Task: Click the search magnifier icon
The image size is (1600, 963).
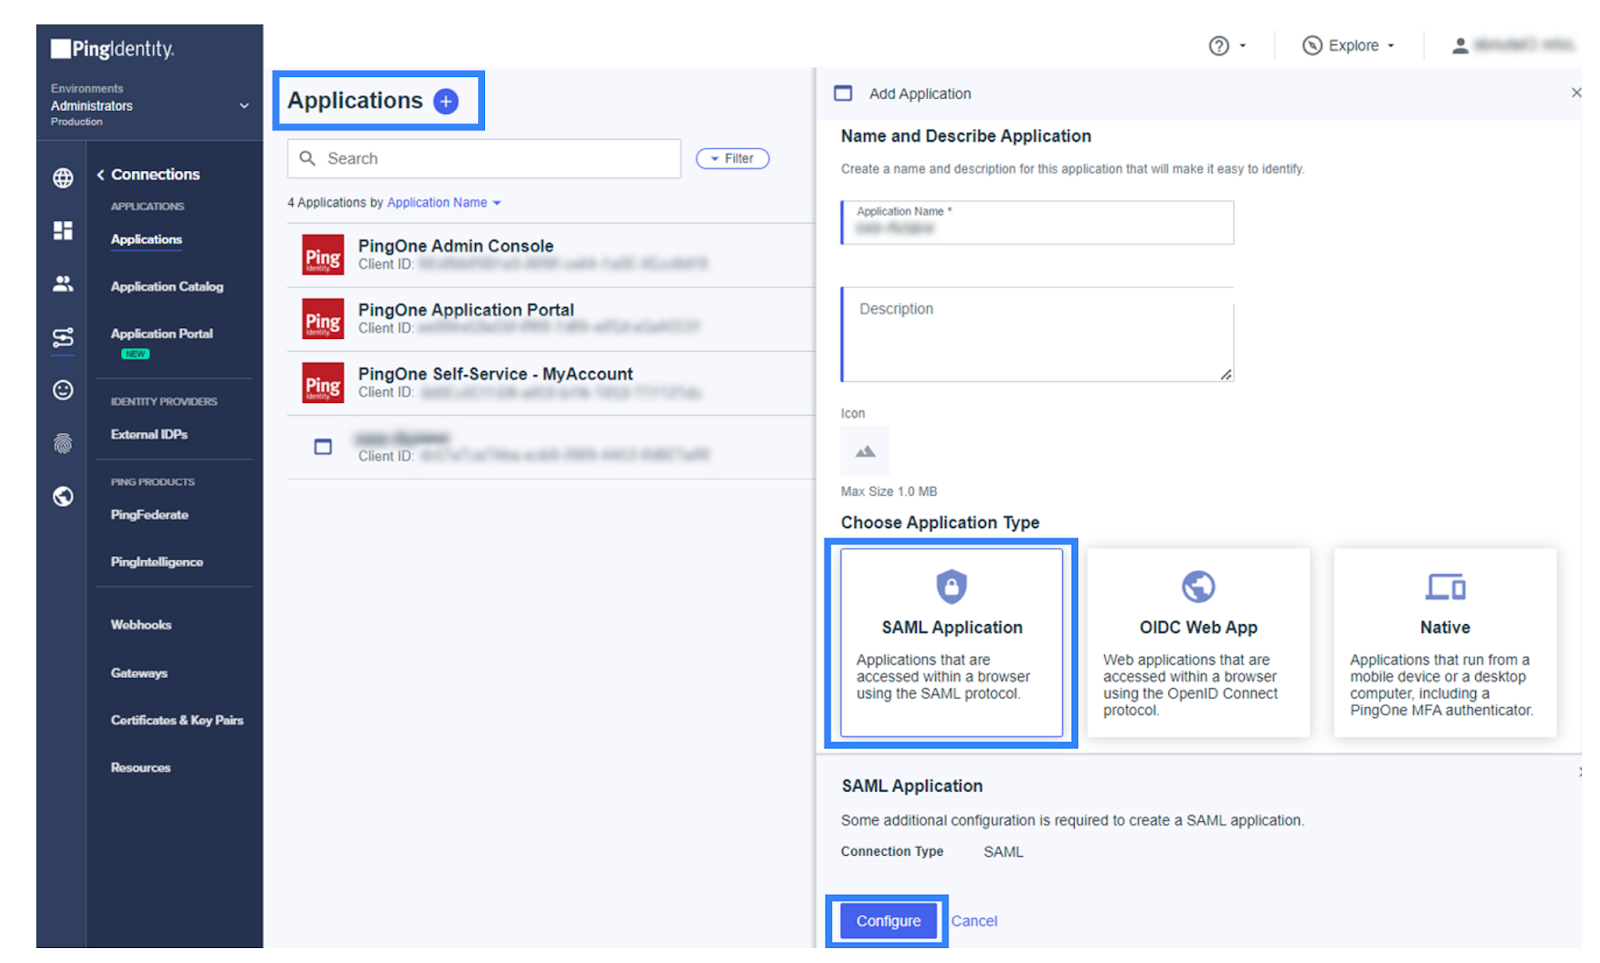Action: [x=308, y=158]
